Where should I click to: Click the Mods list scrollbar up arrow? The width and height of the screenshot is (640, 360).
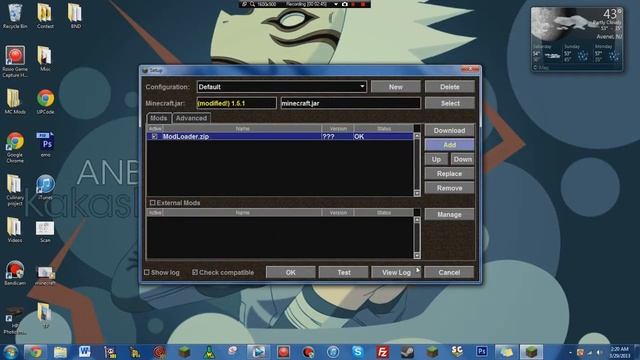[417, 136]
